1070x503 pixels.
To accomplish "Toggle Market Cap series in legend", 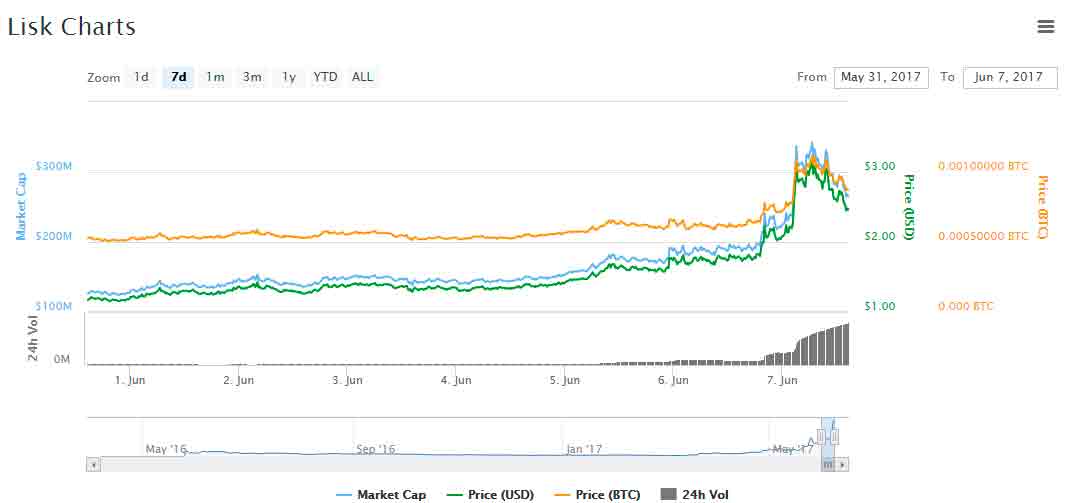I will coord(382,495).
